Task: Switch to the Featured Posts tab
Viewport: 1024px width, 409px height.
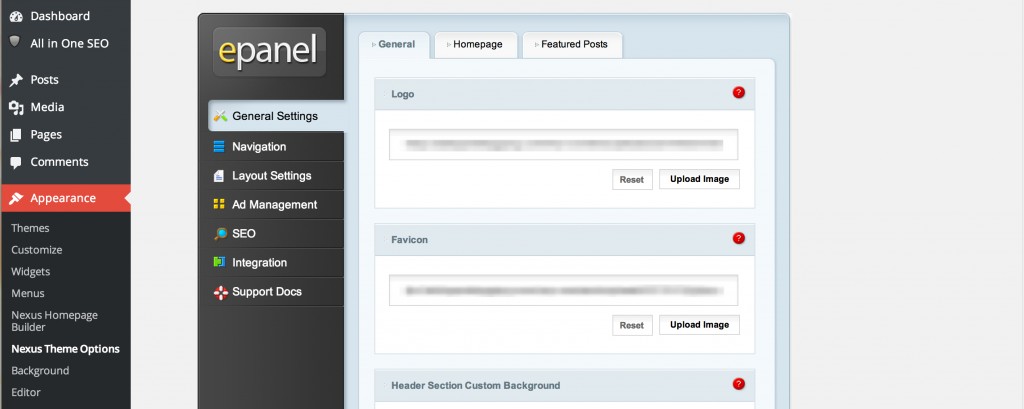Action: click(572, 44)
